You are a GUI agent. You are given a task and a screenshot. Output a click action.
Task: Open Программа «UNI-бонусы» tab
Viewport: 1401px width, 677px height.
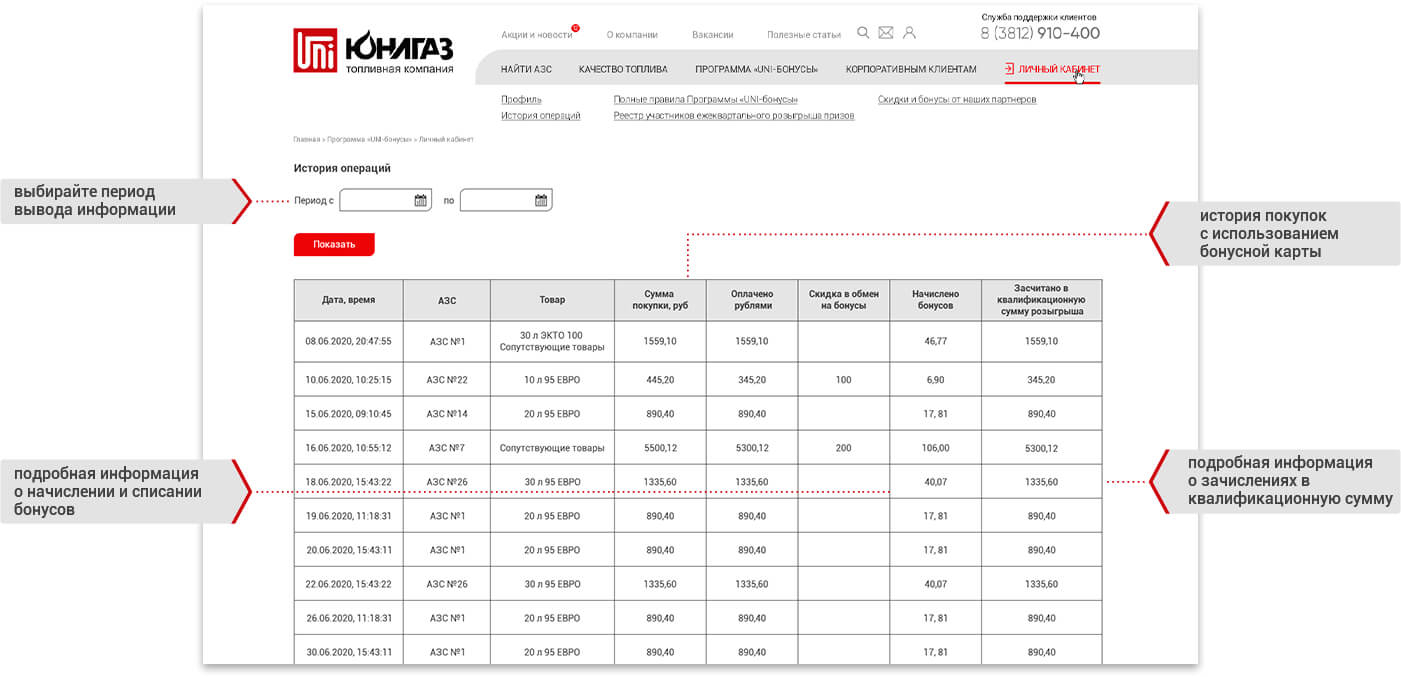tap(756, 69)
